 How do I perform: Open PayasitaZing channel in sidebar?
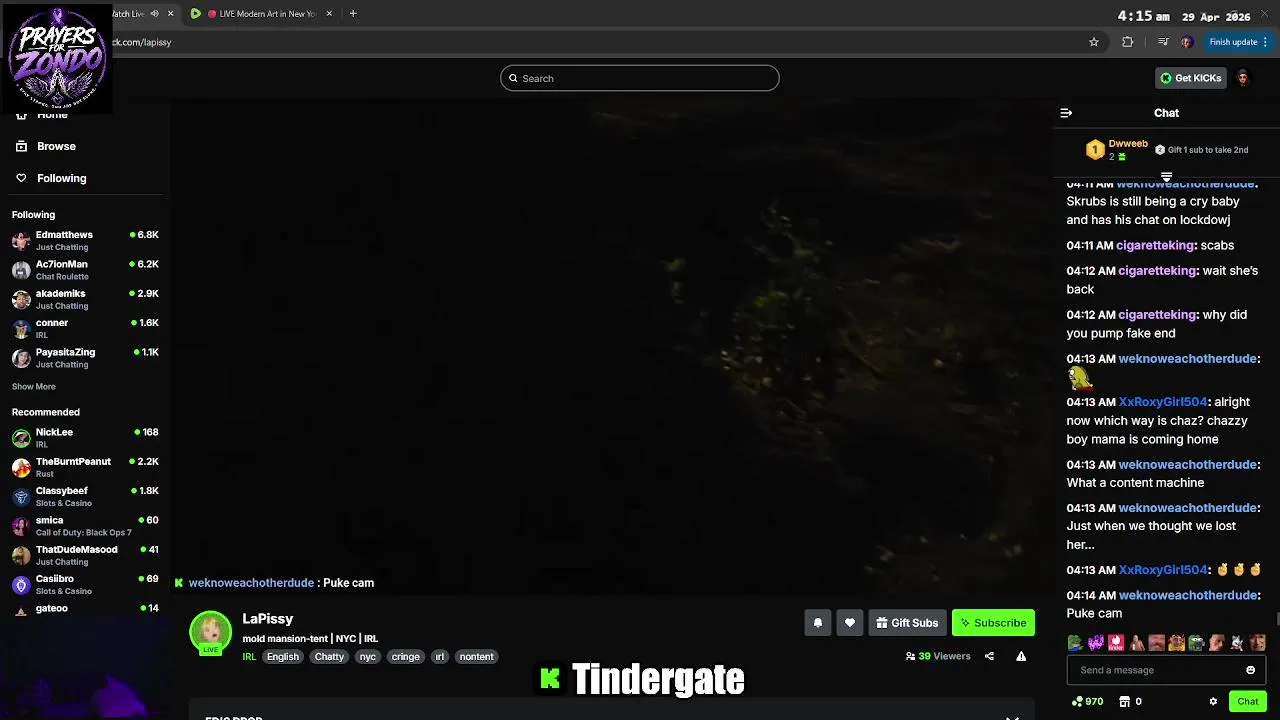point(85,358)
